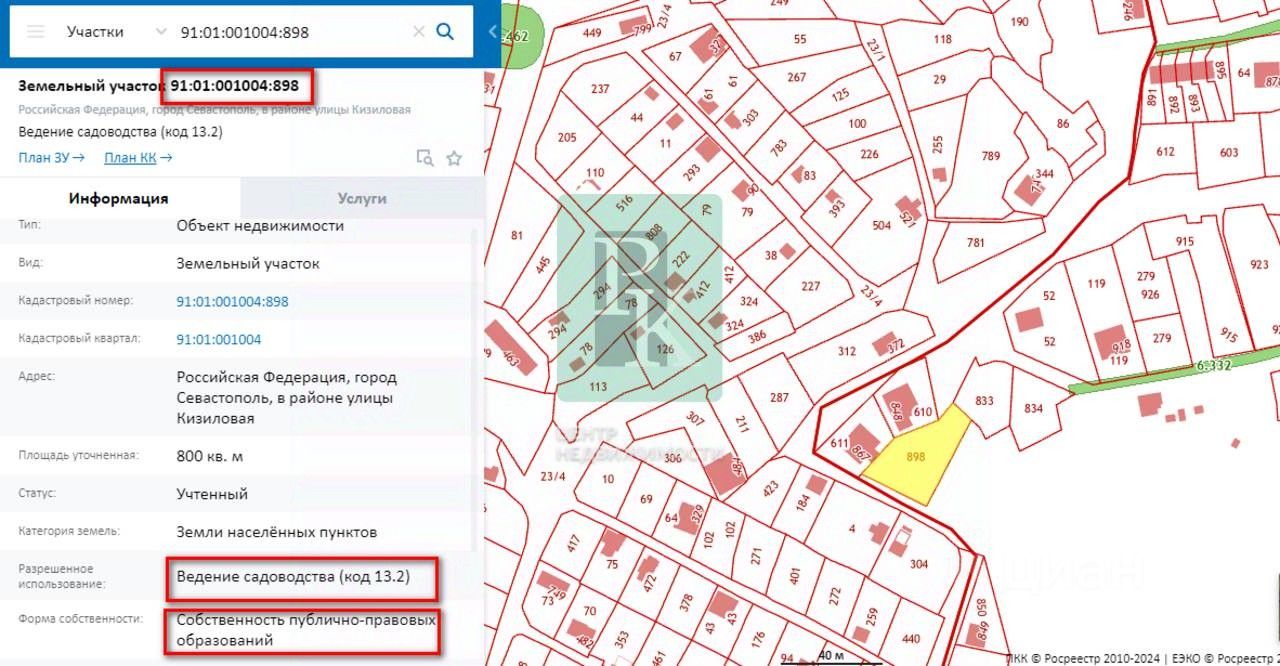Screen dimensions: 1280x666
Task: Click parcel 789 on the map
Action: click(990, 156)
